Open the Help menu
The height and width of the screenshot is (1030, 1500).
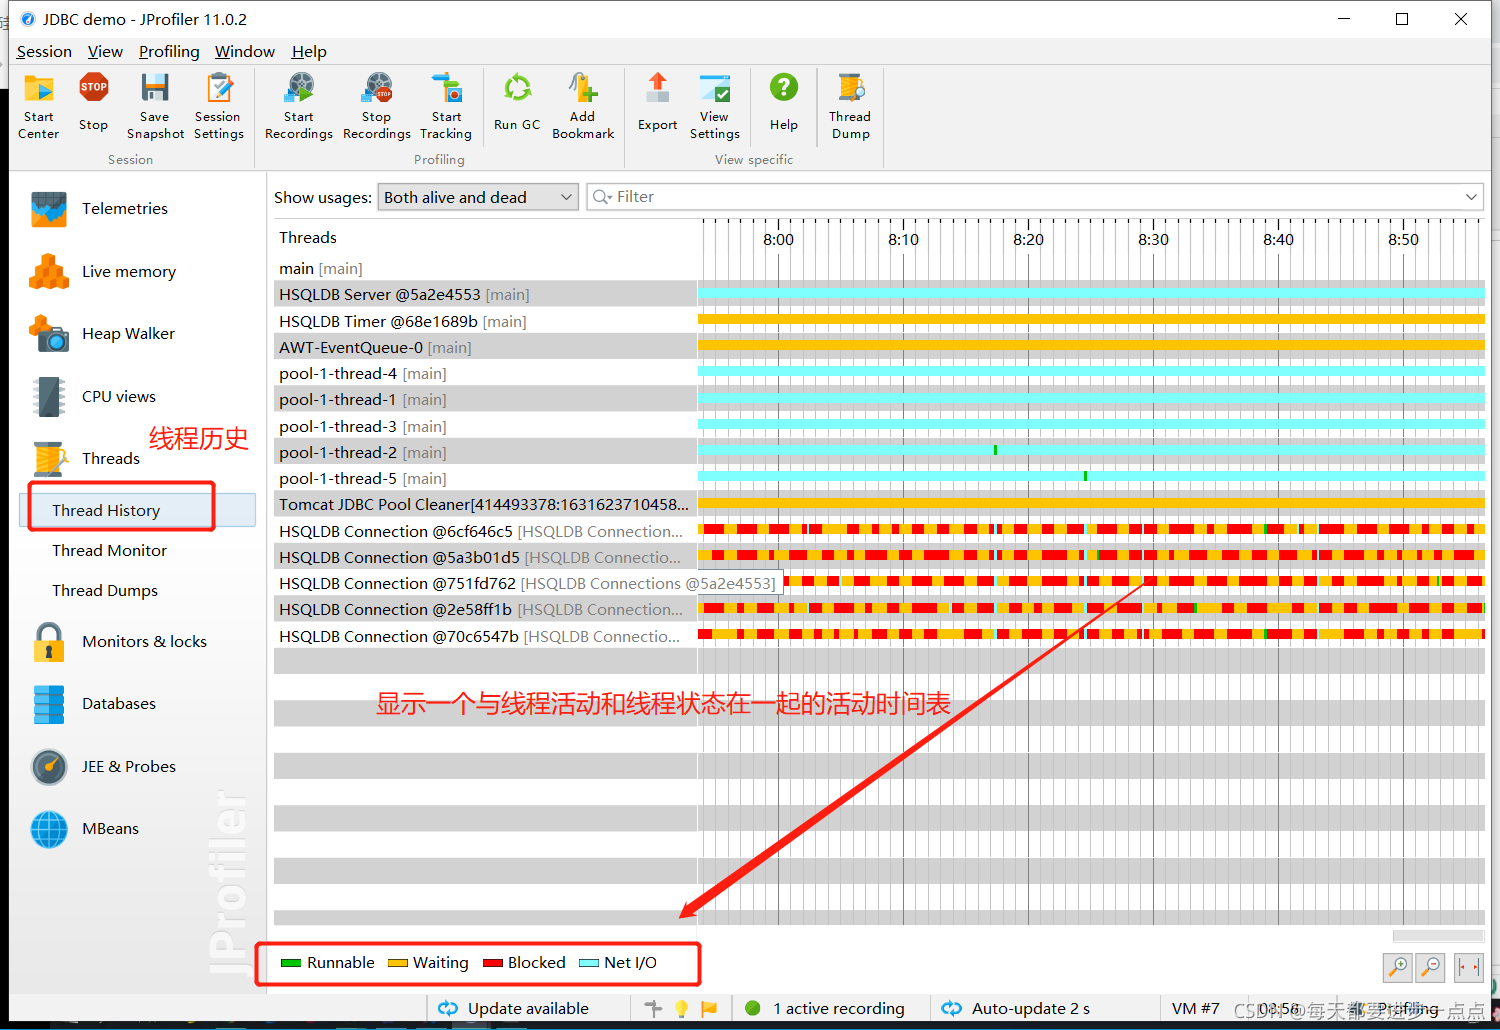coord(309,52)
